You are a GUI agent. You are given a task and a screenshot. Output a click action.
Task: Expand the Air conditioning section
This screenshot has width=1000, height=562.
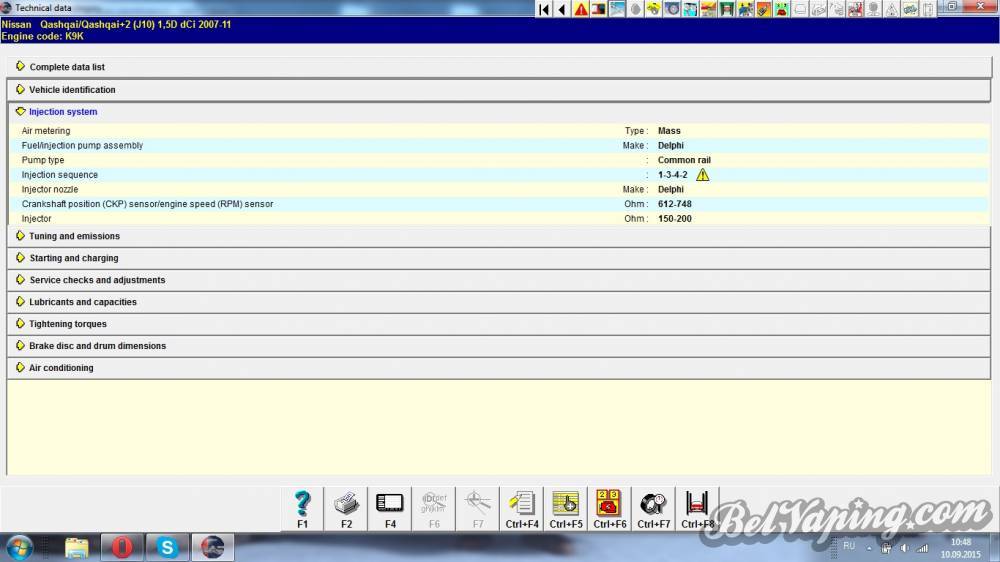pos(499,368)
